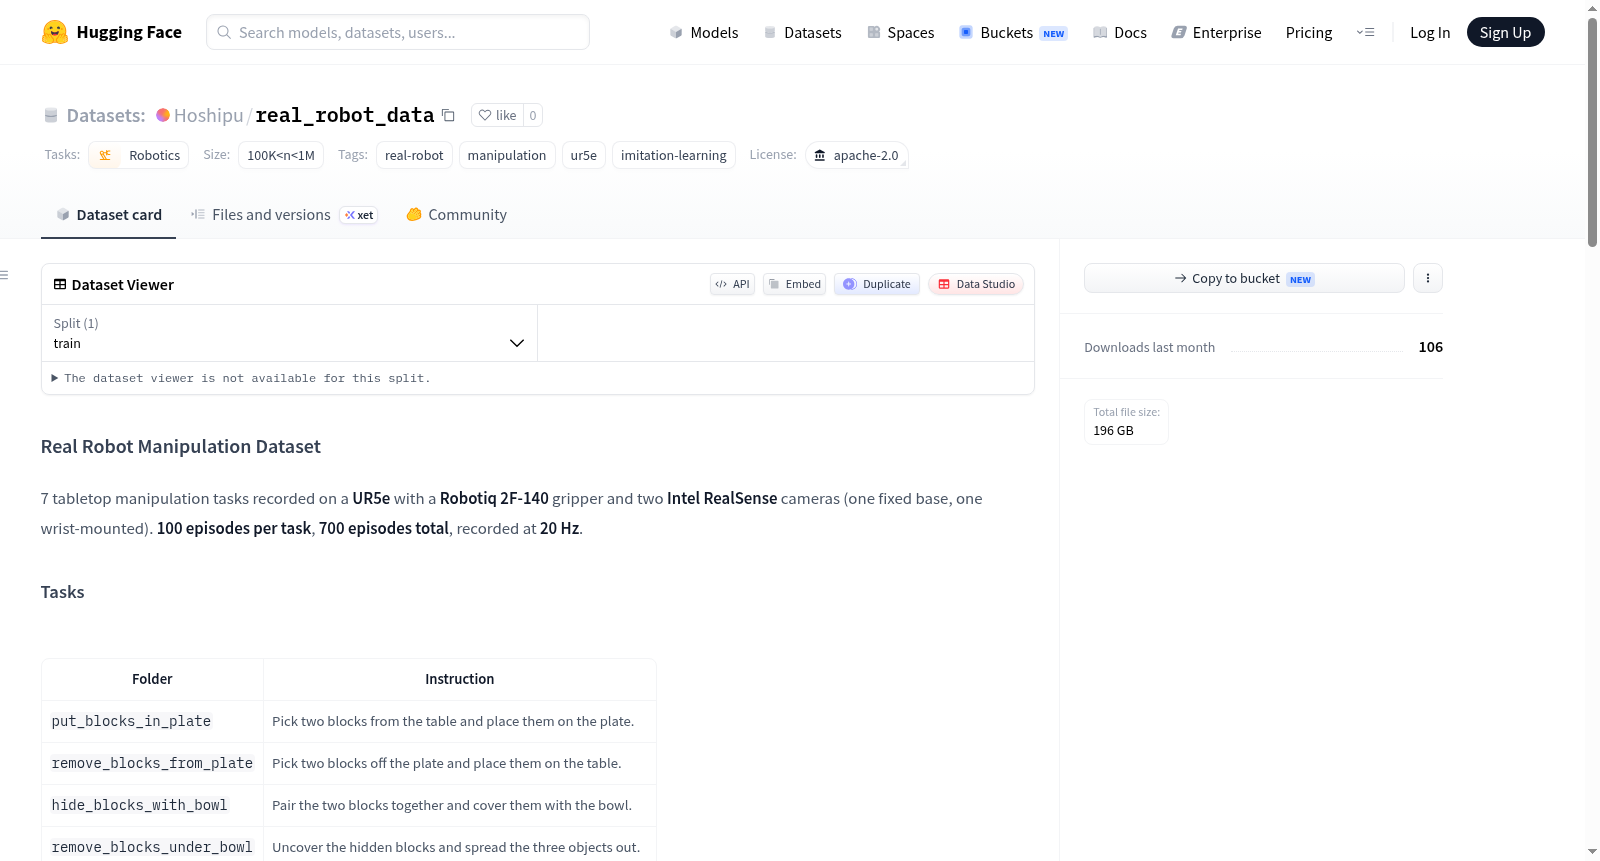Screen dimensions: 1600x861
Task: Click the page vertical scrollbar
Action: (1592, 130)
